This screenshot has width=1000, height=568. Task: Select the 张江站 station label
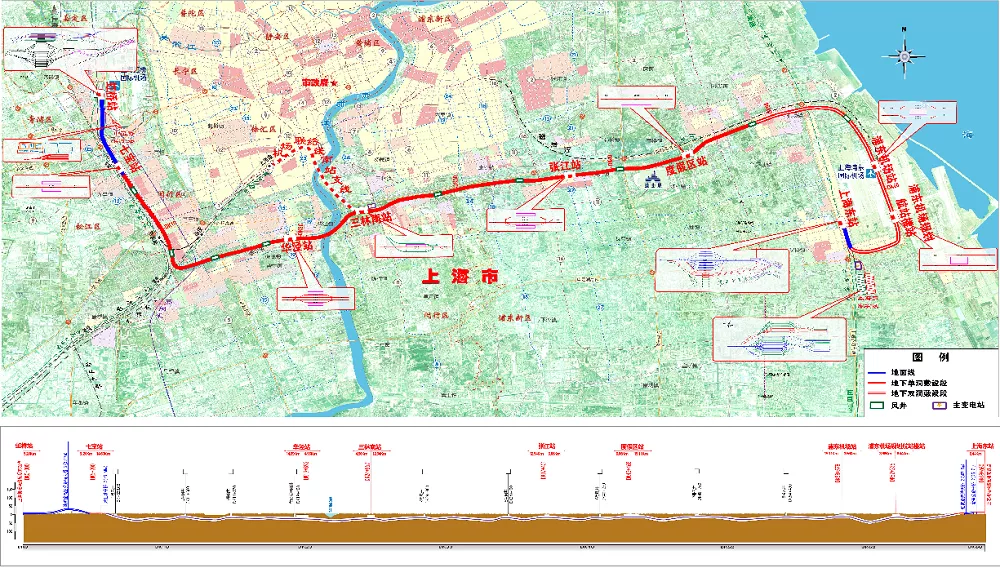566,165
